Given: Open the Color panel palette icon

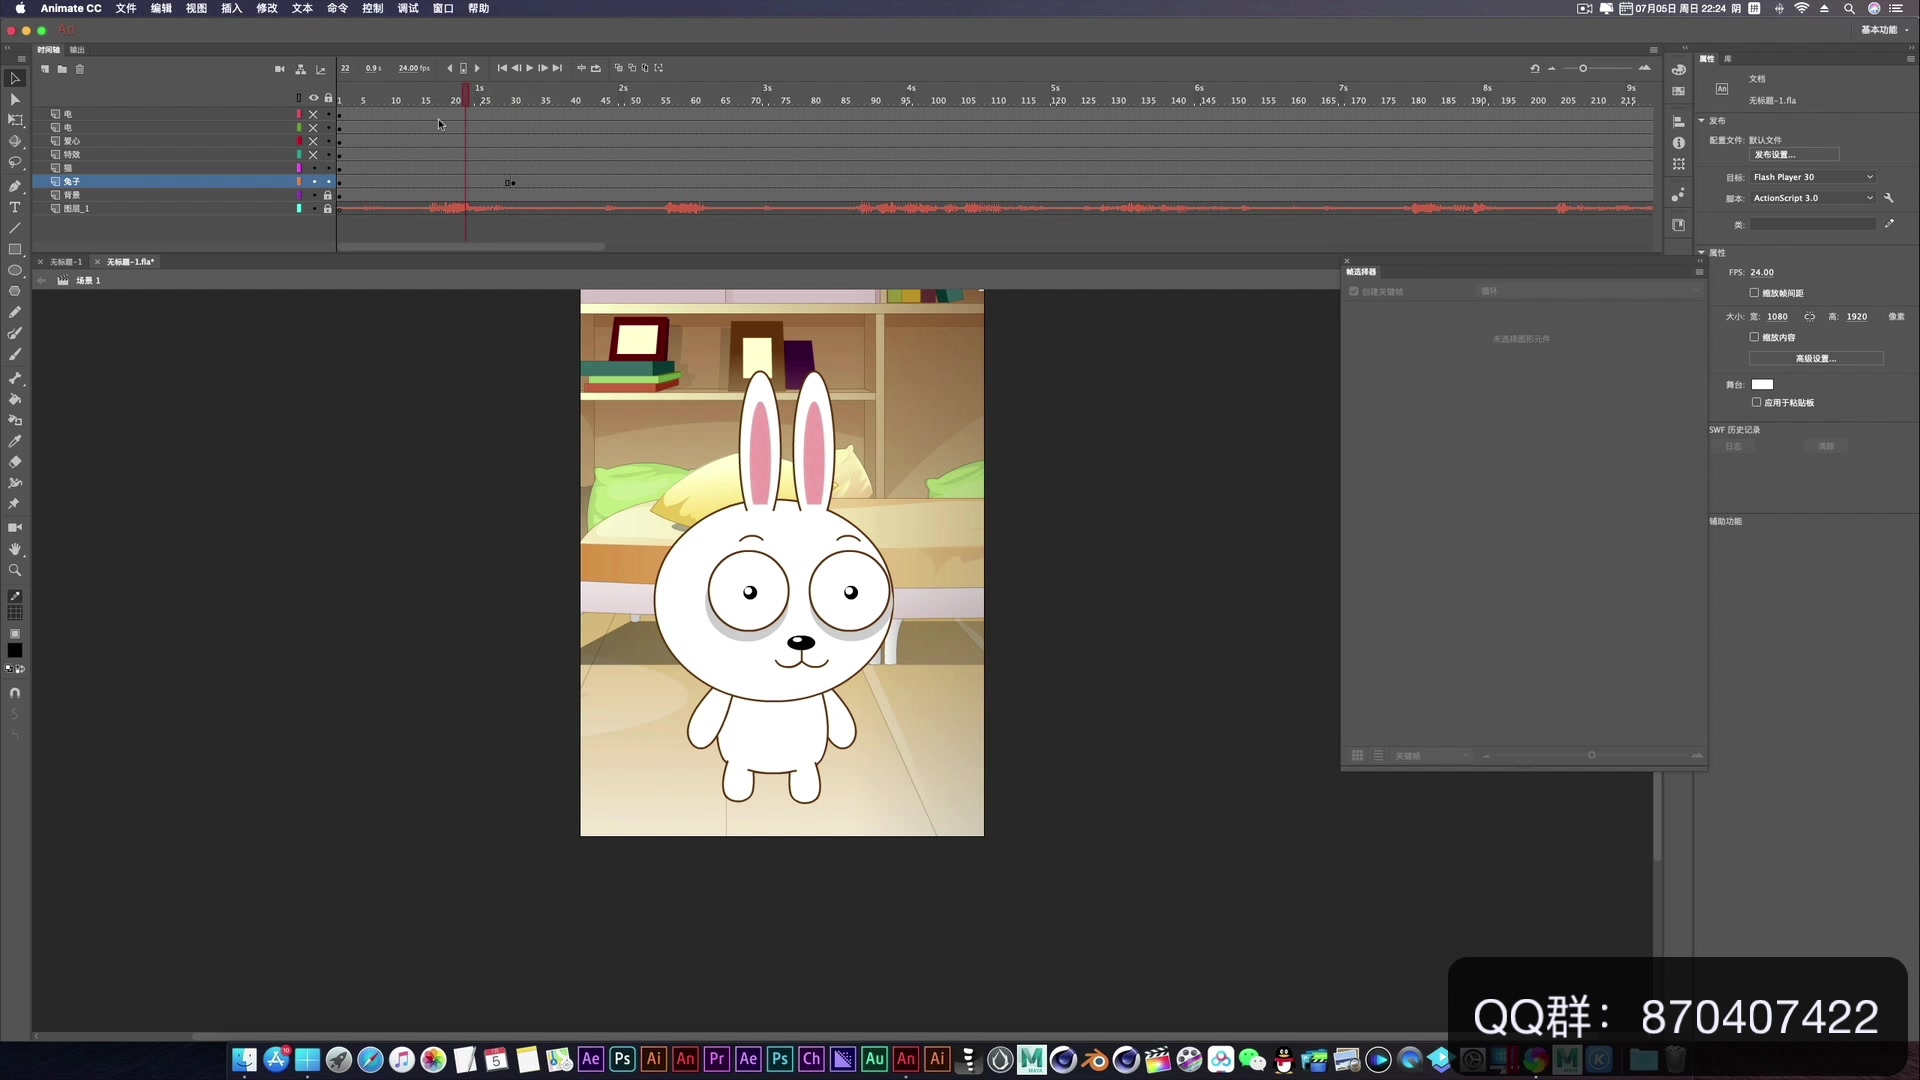Looking at the screenshot, I should (1679, 70).
